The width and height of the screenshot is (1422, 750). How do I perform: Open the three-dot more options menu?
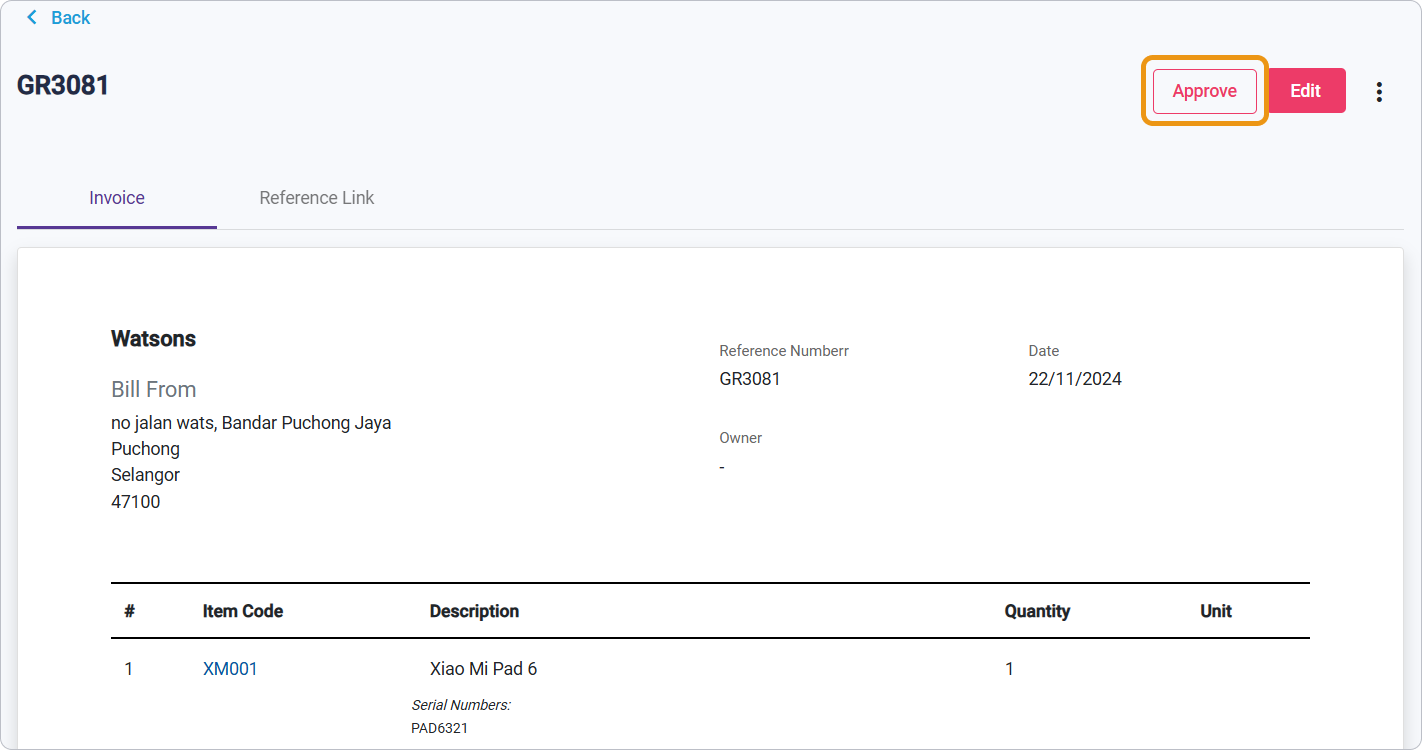pyautogui.click(x=1379, y=92)
